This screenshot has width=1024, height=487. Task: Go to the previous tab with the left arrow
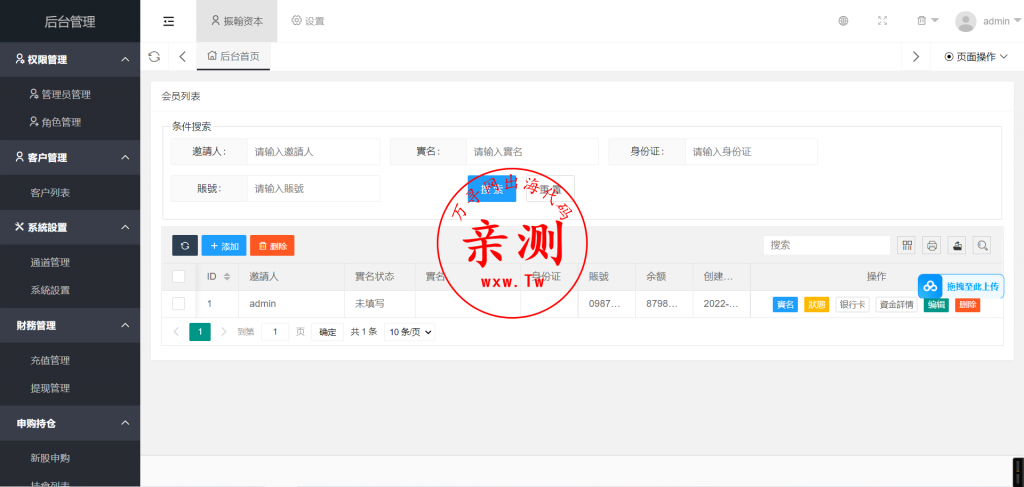point(182,57)
